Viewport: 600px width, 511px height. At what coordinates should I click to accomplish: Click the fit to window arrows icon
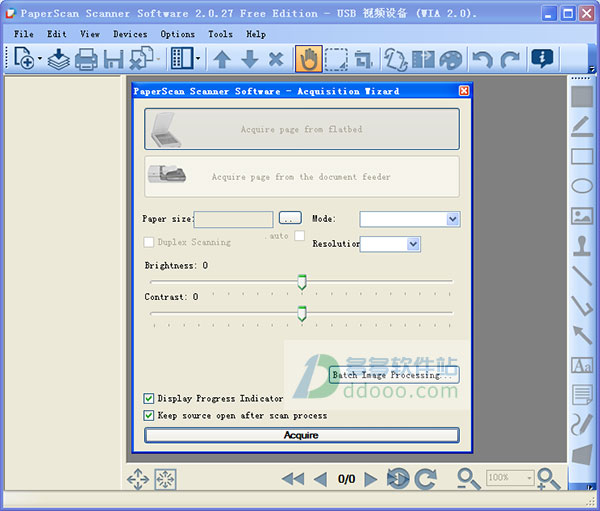click(138, 479)
